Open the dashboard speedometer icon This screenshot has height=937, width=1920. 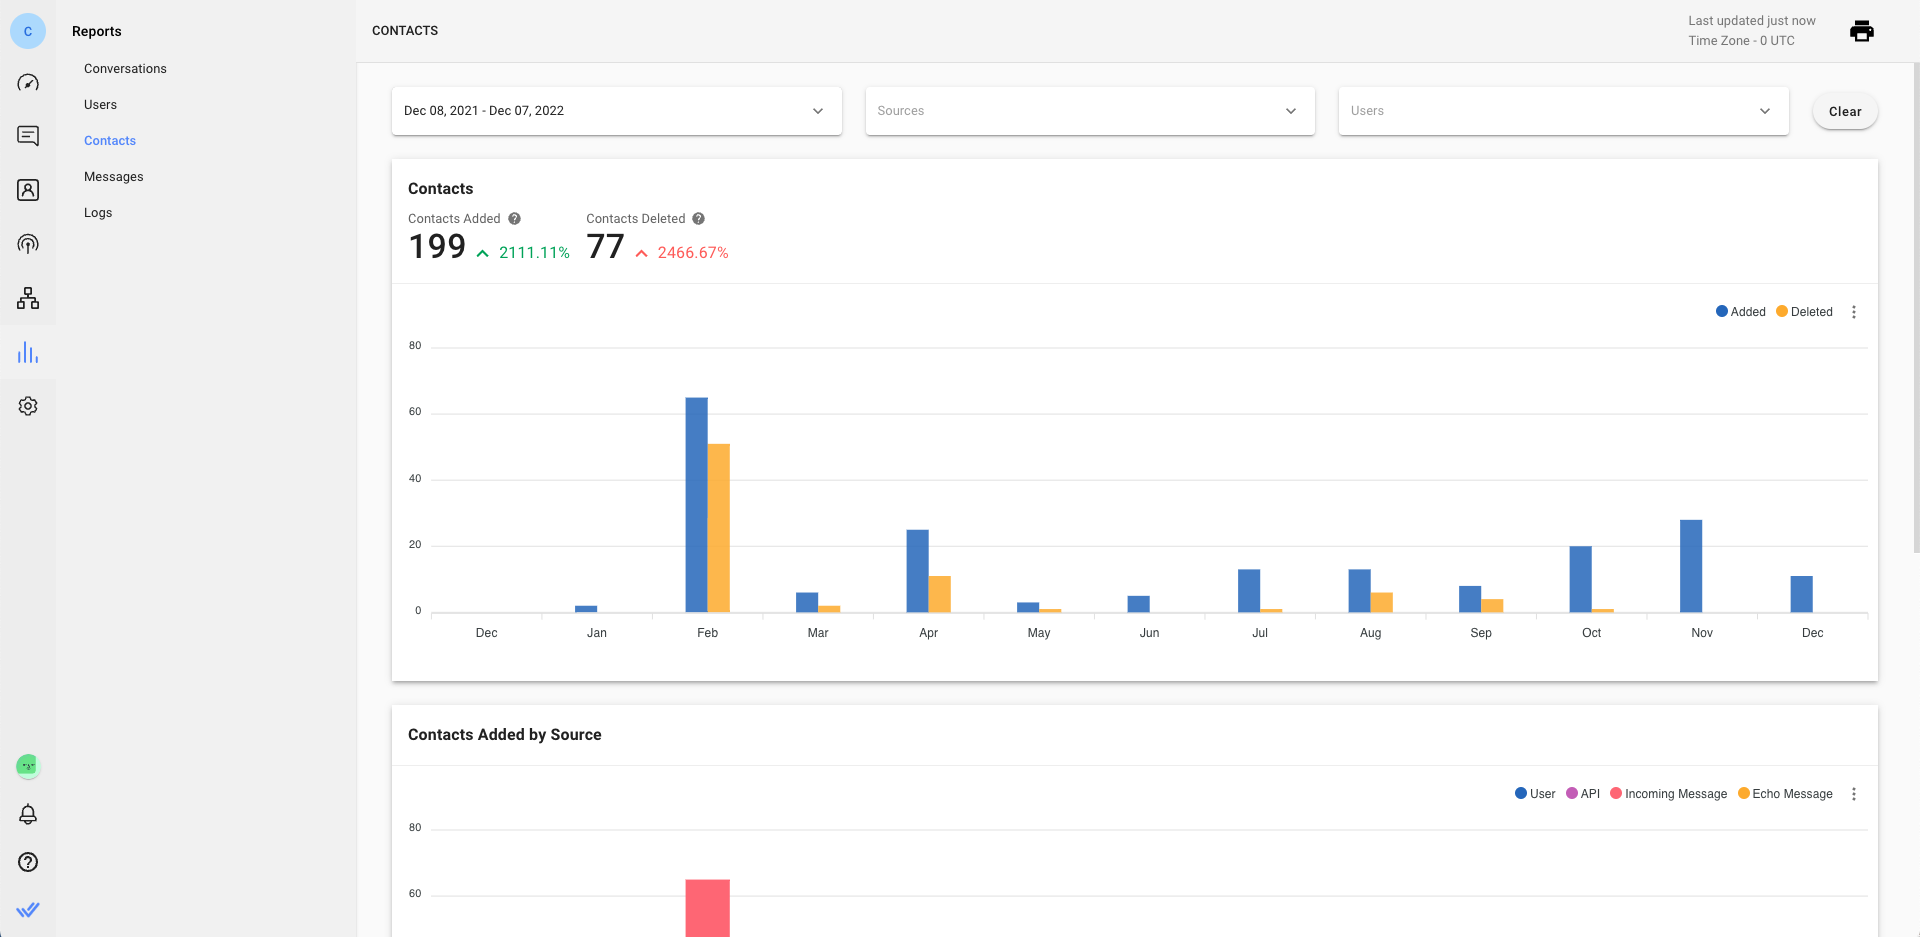28,82
